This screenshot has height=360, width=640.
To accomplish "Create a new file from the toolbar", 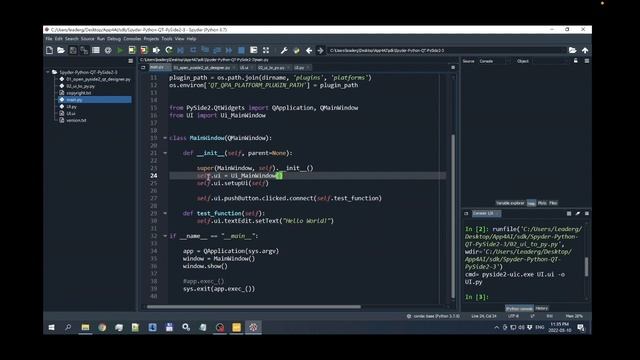I will pyautogui.click(x=49, y=50).
